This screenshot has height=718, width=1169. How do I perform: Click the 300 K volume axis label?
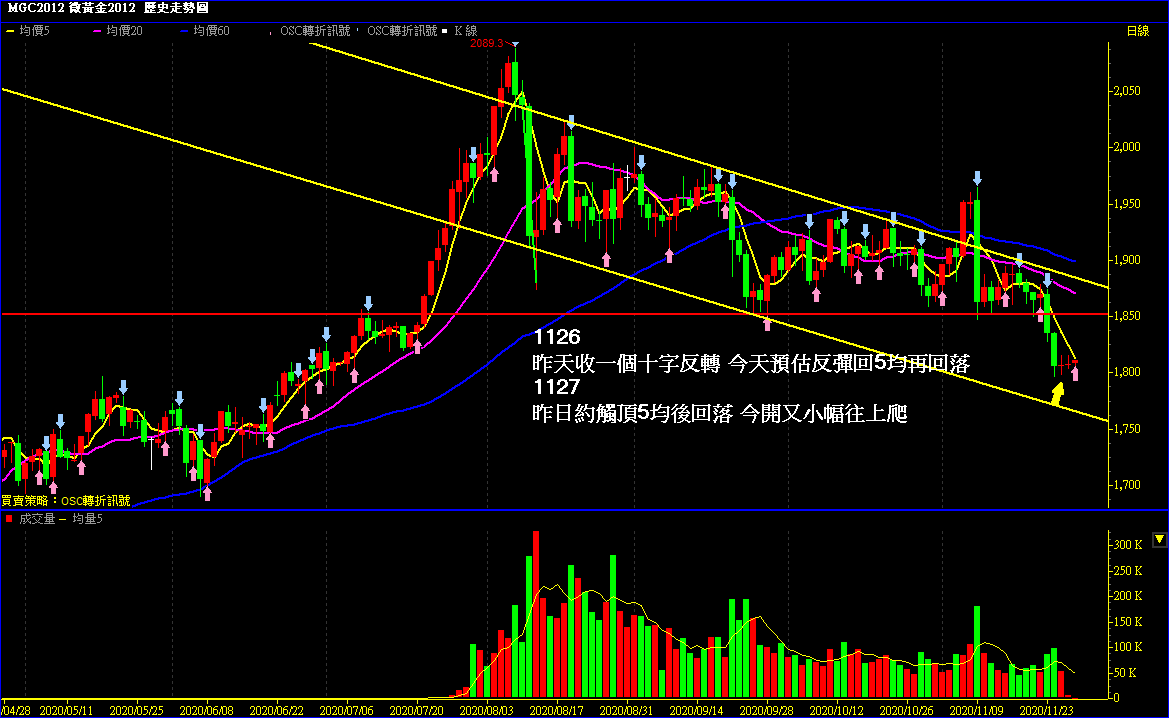(x=1128, y=545)
